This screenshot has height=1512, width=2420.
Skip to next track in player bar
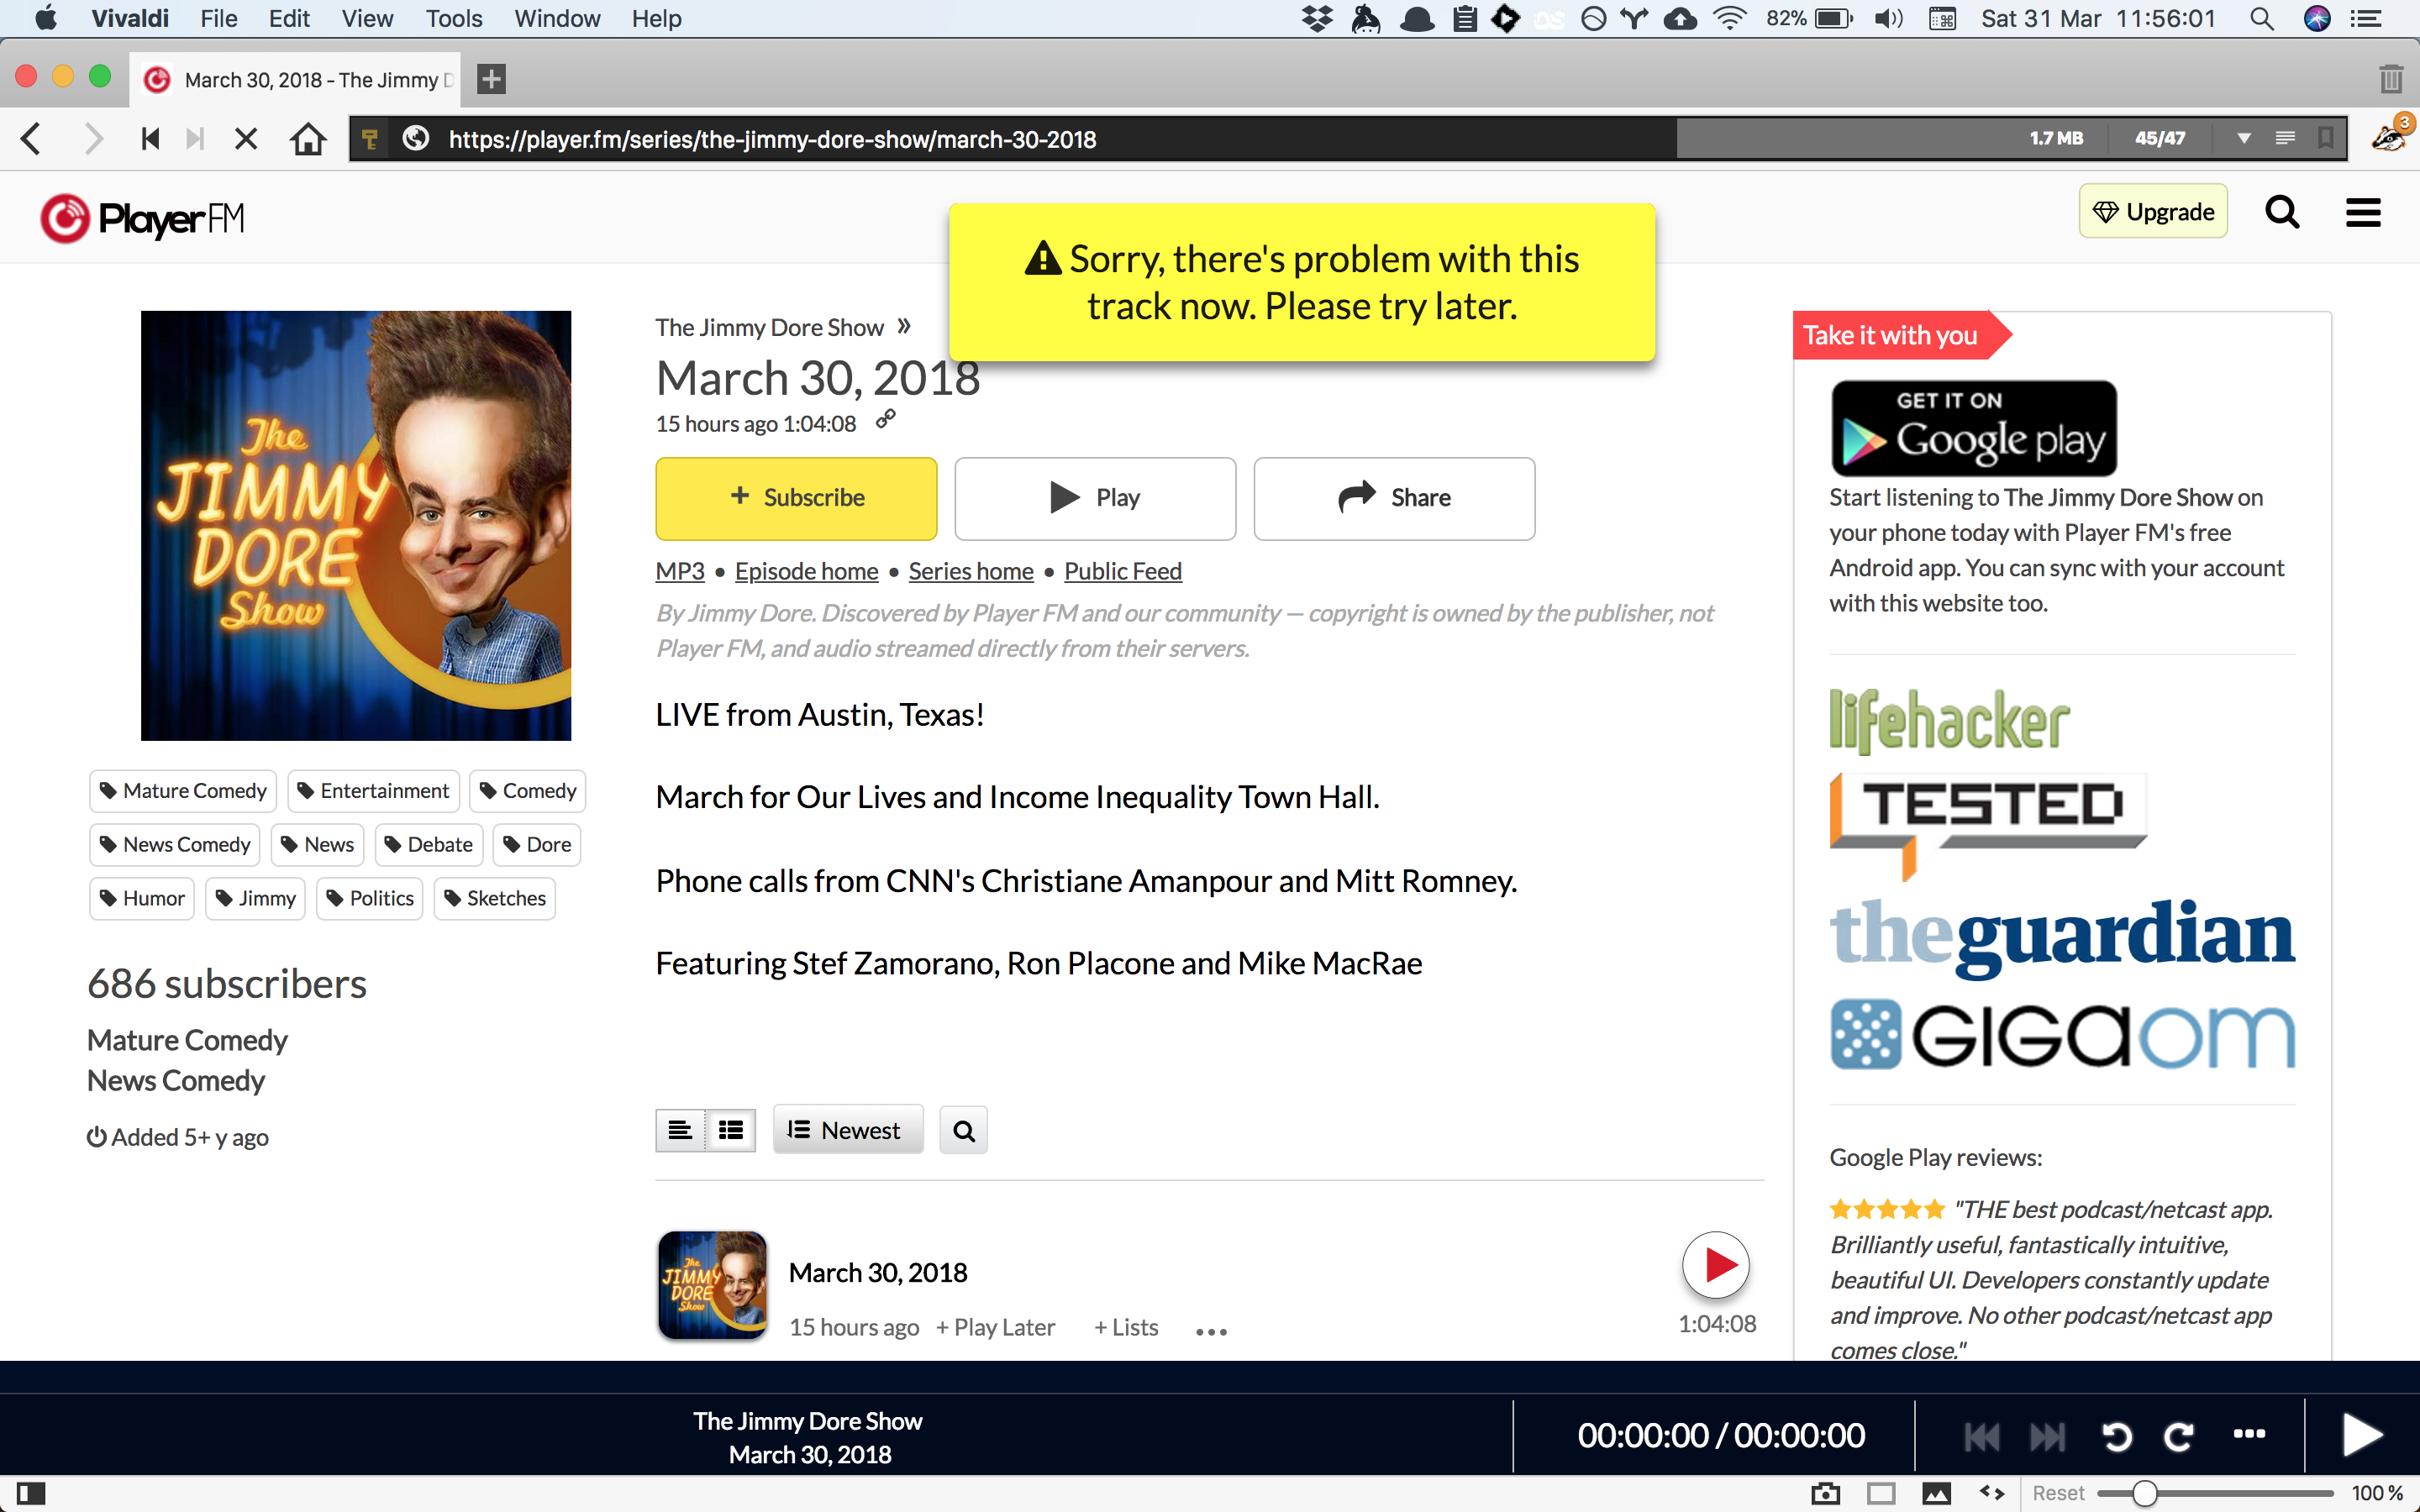point(2047,1437)
